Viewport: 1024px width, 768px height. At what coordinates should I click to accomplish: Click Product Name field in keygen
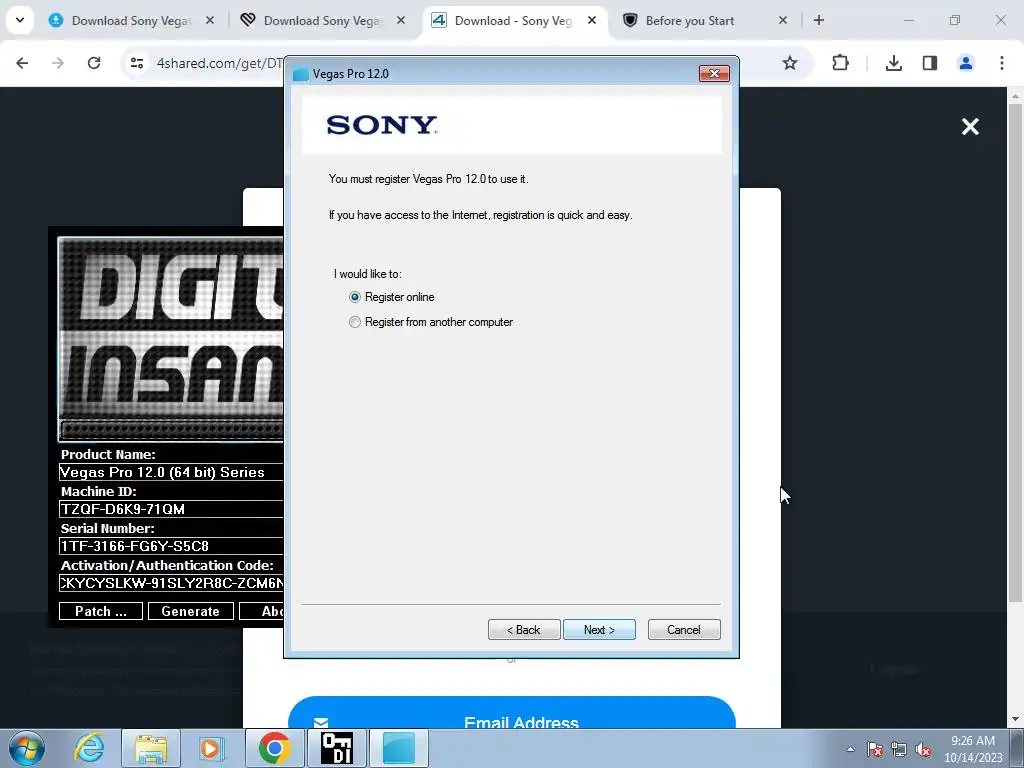171,472
